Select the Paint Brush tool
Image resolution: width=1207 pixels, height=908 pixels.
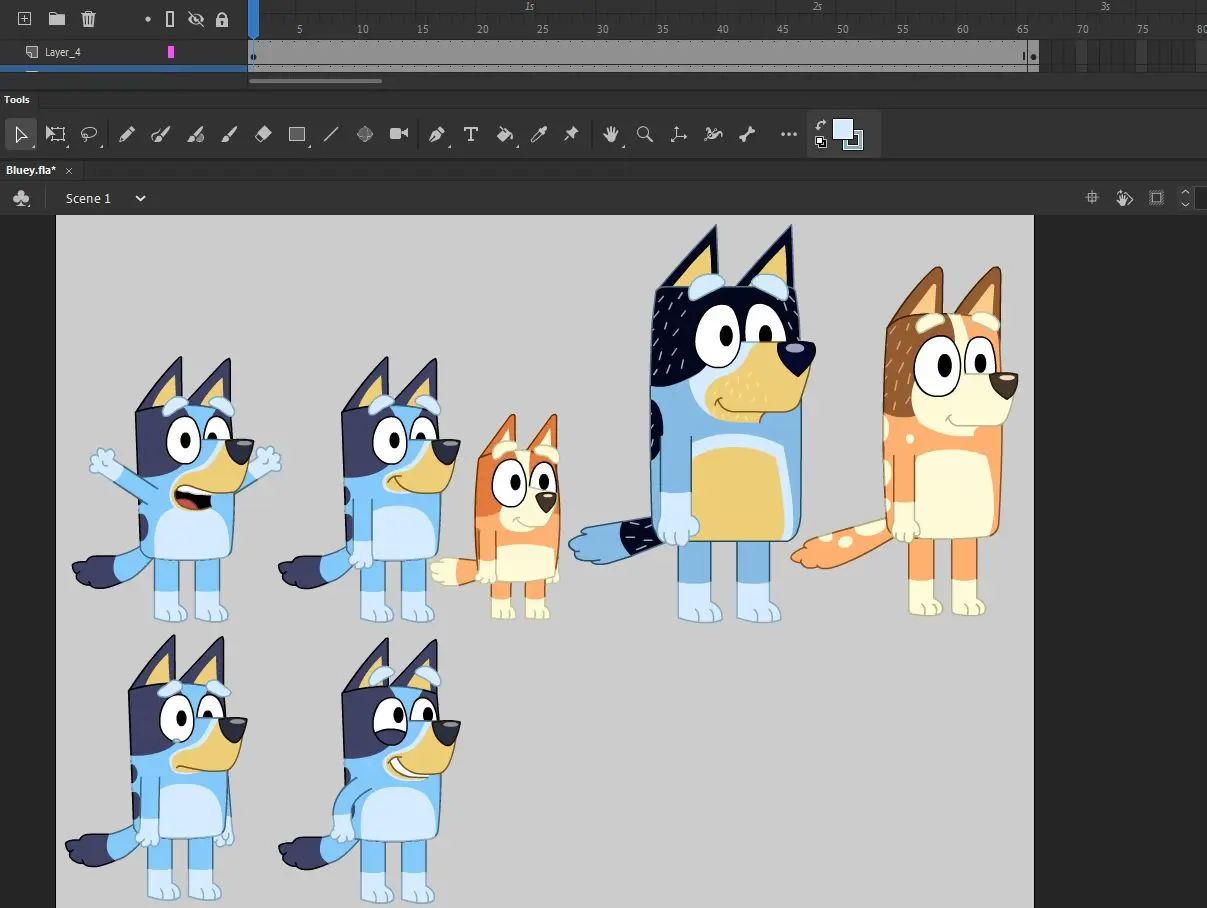[195, 134]
